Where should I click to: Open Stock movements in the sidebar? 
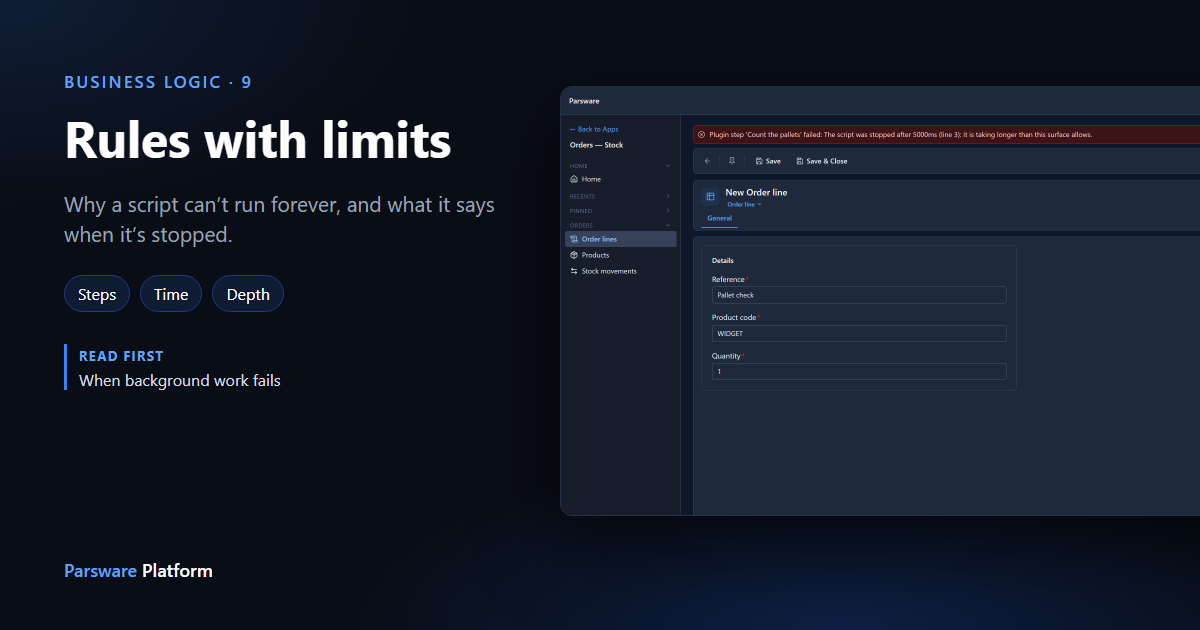620,271
